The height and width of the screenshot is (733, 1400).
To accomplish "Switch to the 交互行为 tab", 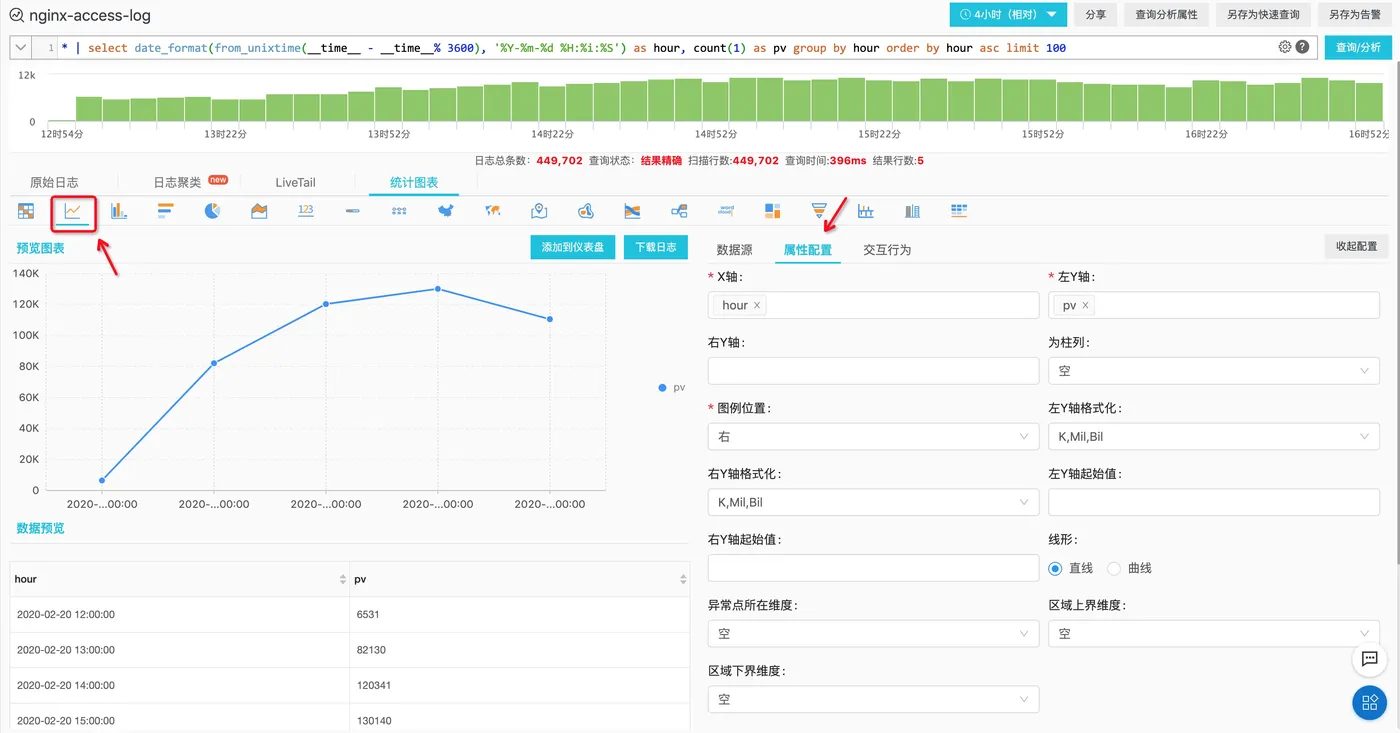I will tap(887, 250).
